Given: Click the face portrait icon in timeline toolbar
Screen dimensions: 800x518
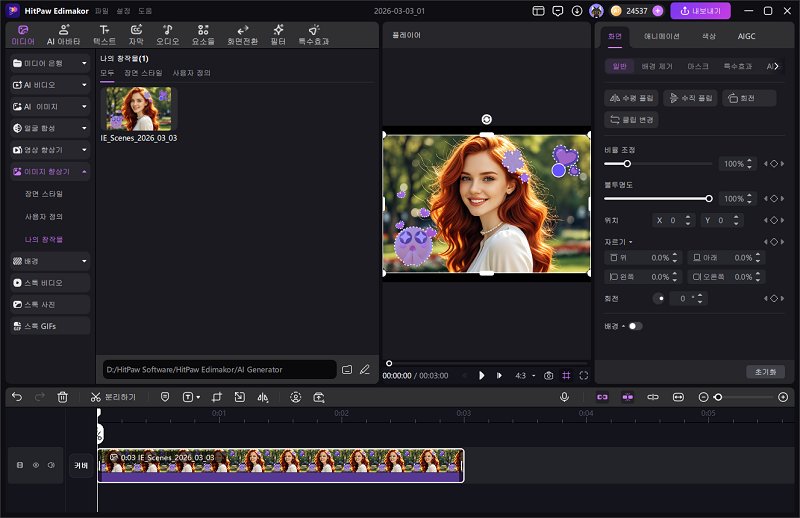Looking at the screenshot, I should [x=295, y=397].
